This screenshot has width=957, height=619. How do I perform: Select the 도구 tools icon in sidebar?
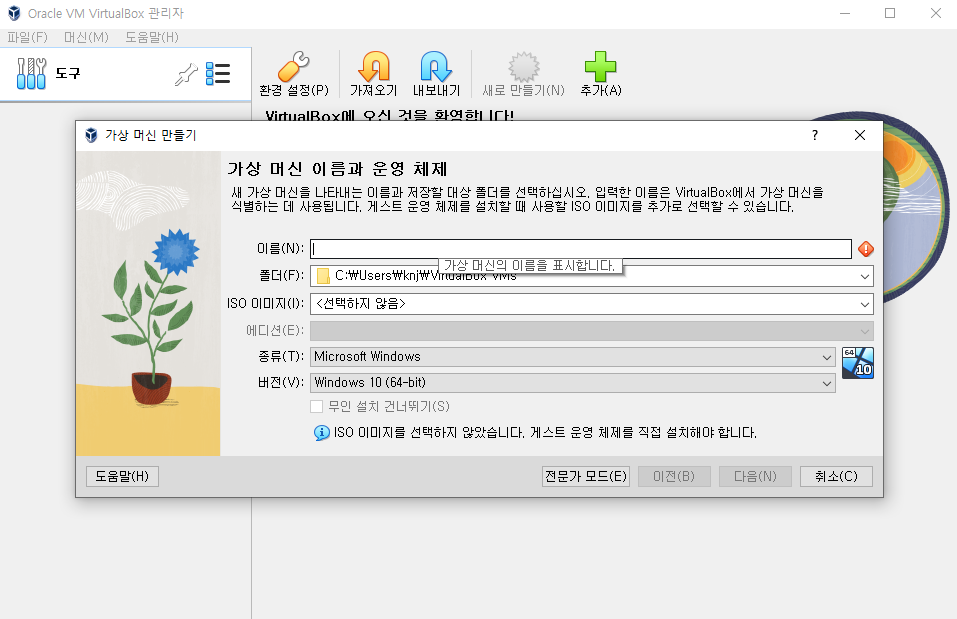31,73
